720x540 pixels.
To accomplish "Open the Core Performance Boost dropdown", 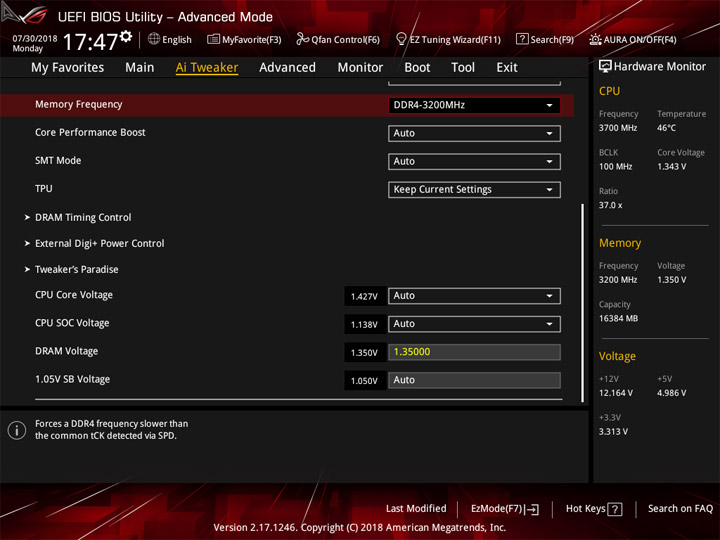I will (x=474, y=133).
